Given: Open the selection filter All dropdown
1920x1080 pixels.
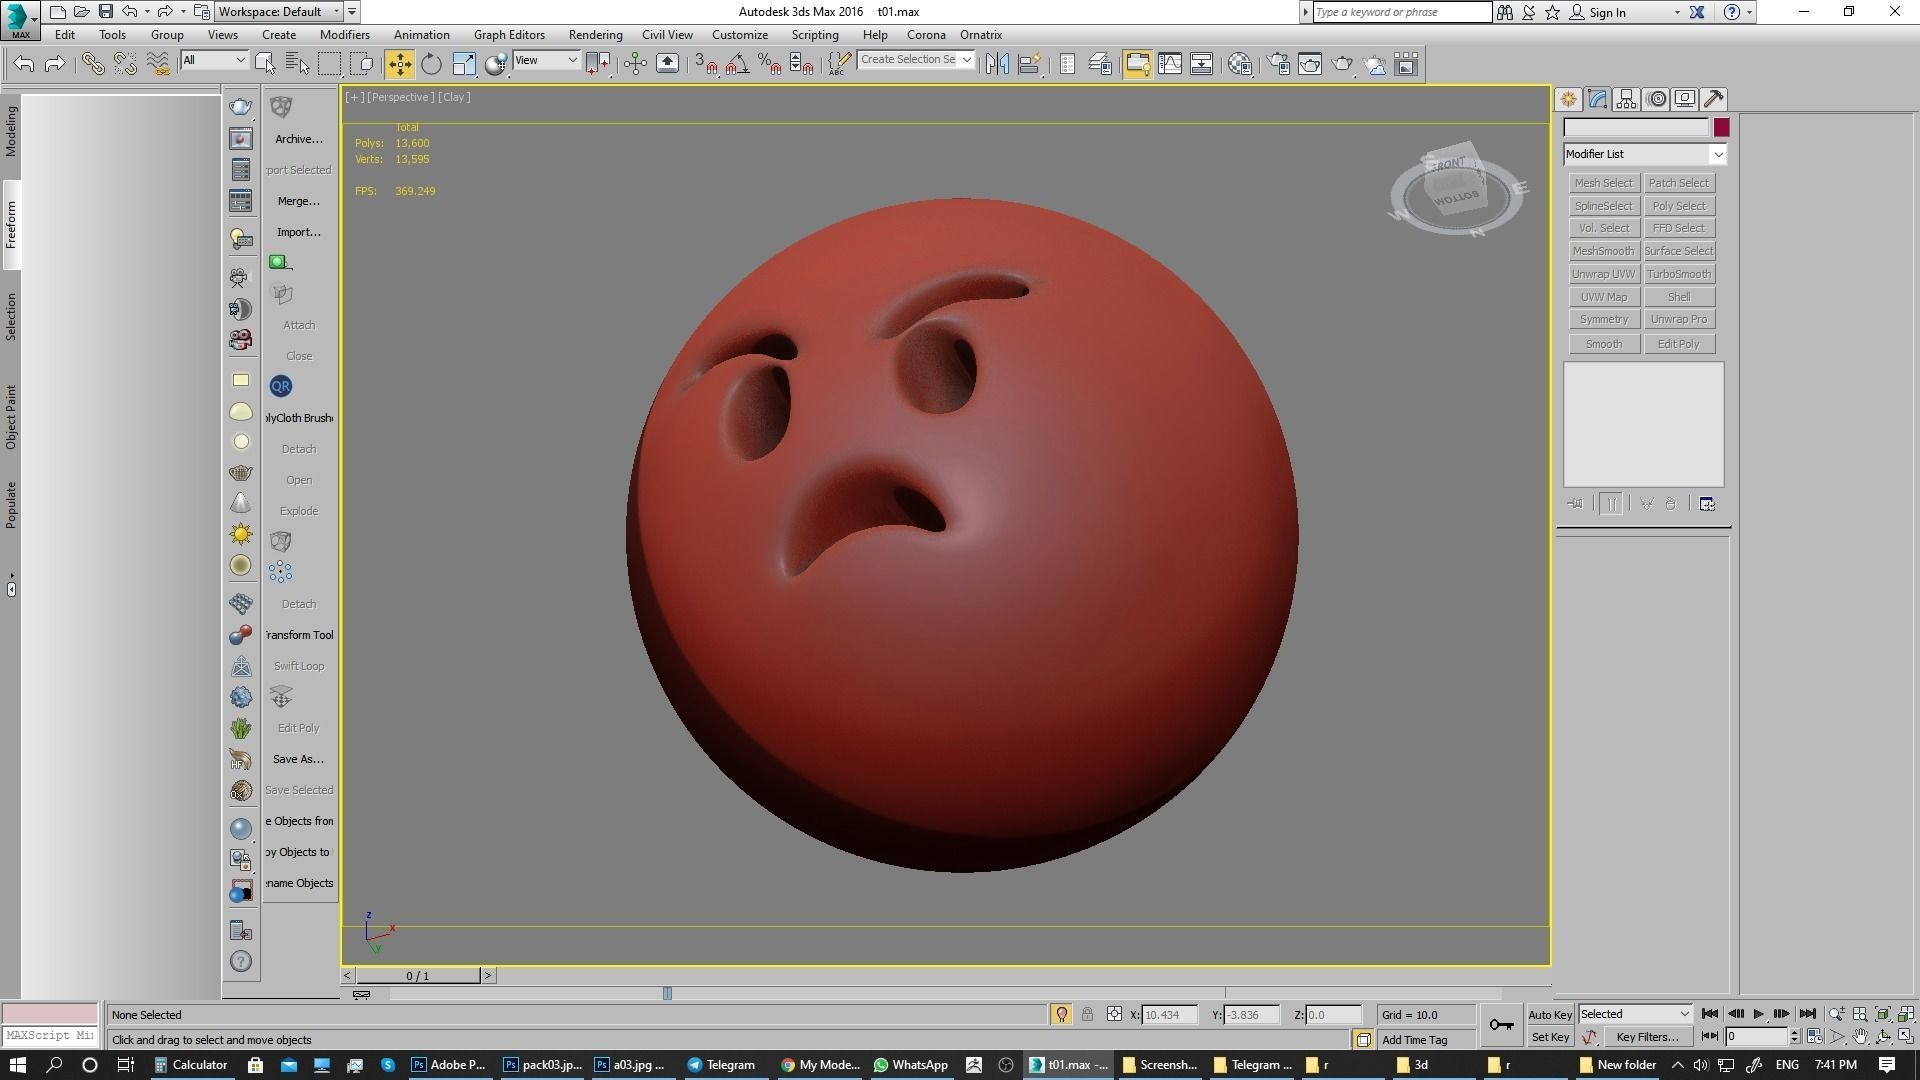Looking at the screenshot, I should pyautogui.click(x=214, y=60).
